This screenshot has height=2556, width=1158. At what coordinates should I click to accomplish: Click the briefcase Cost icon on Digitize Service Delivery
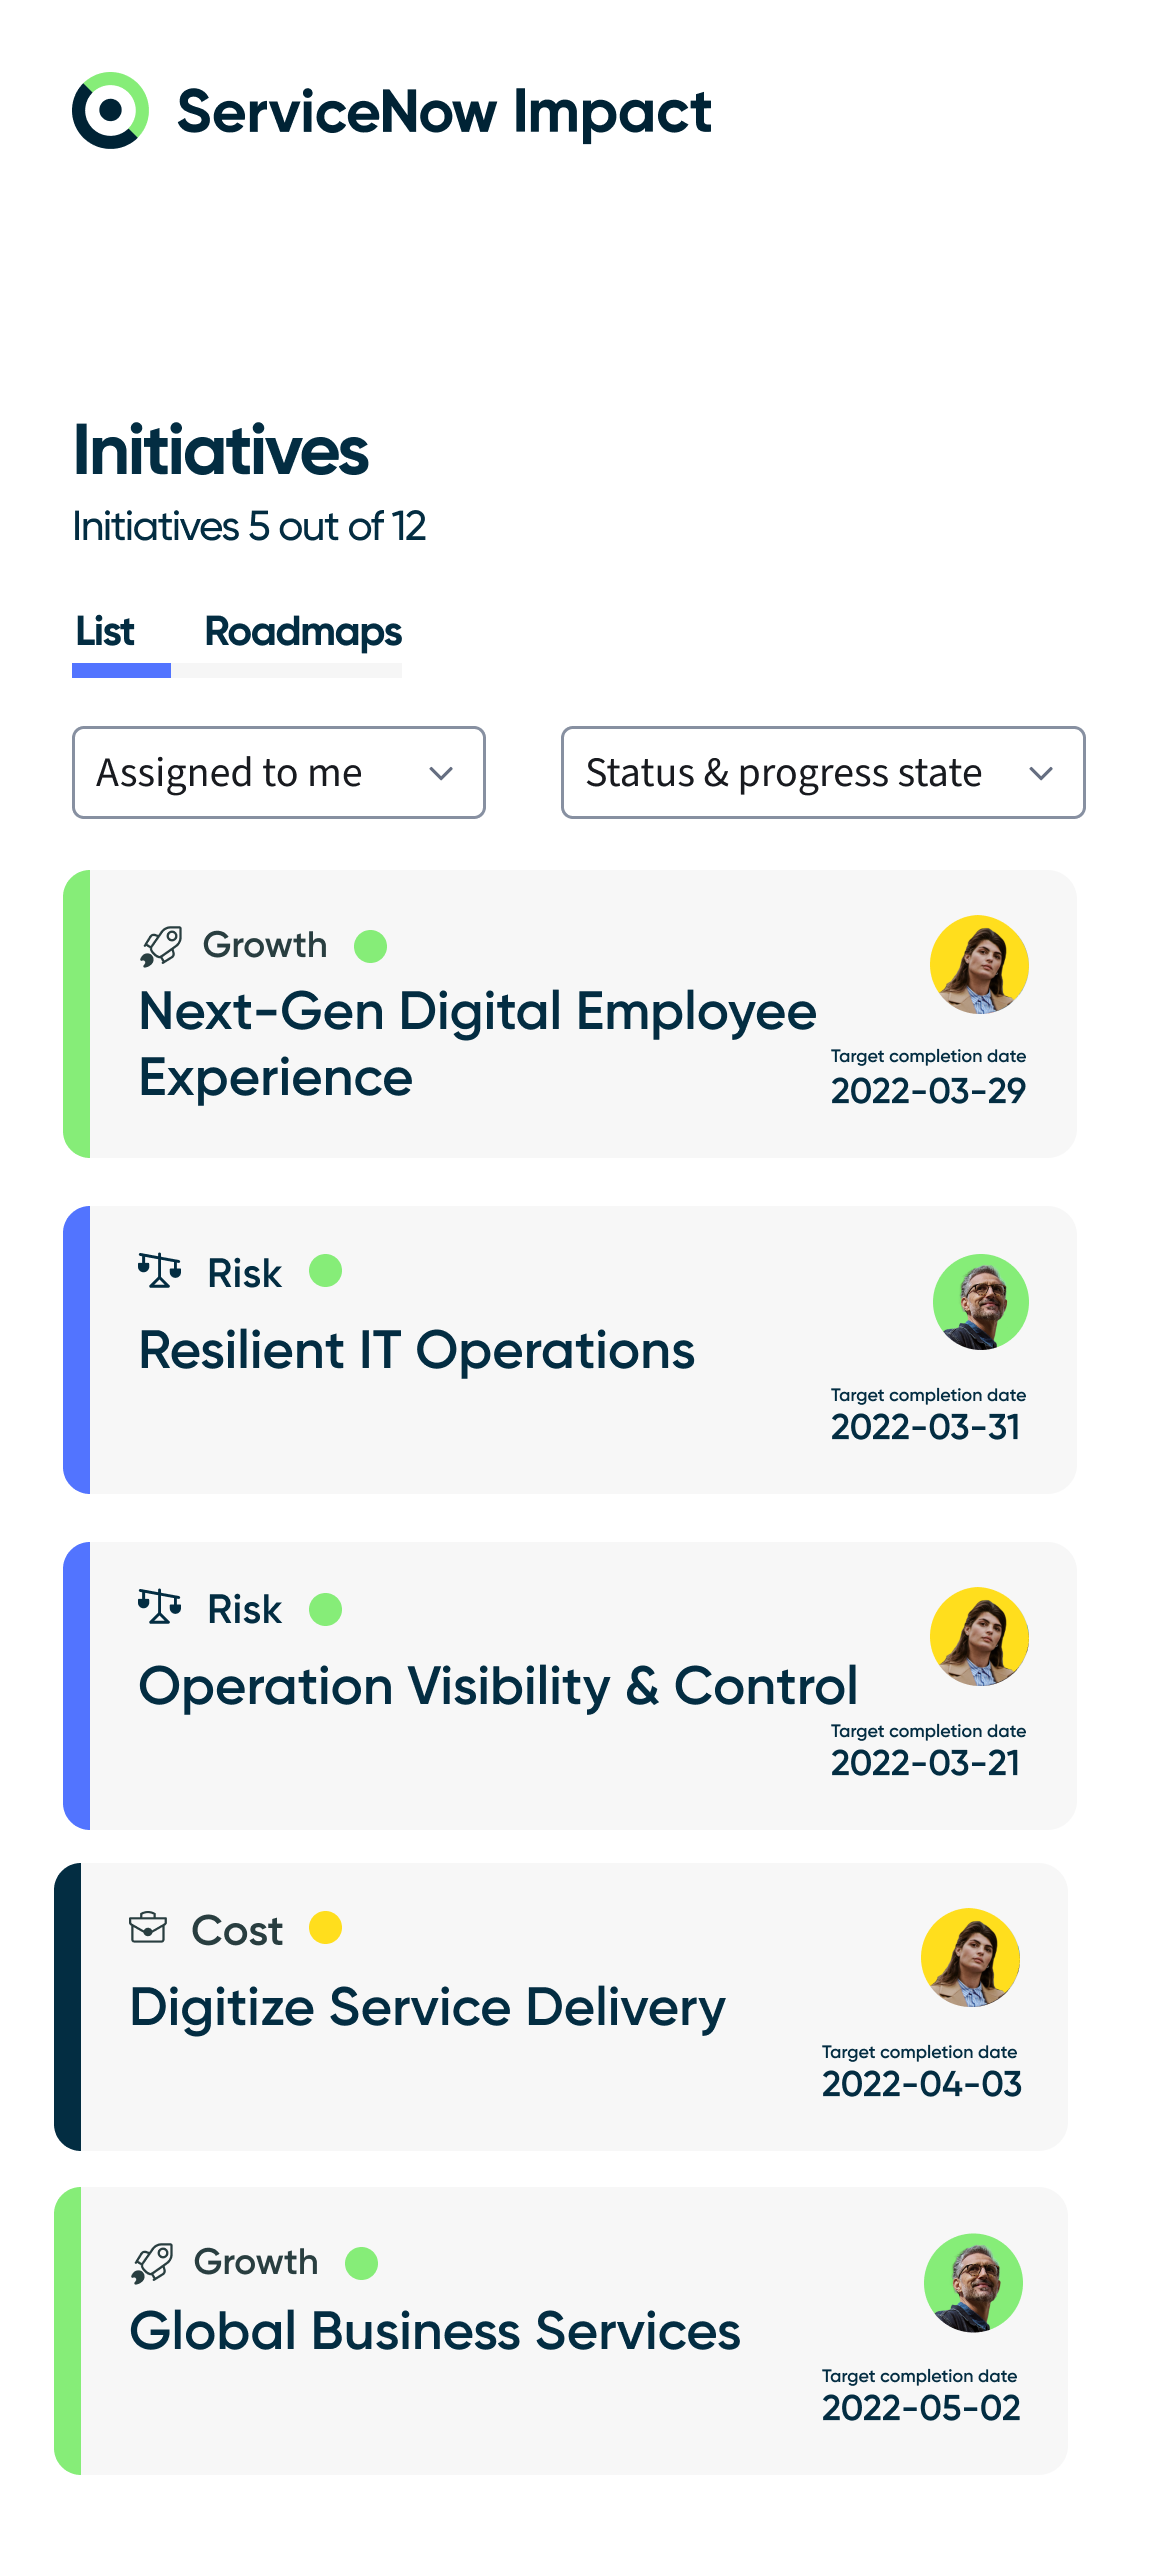(148, 1927)
